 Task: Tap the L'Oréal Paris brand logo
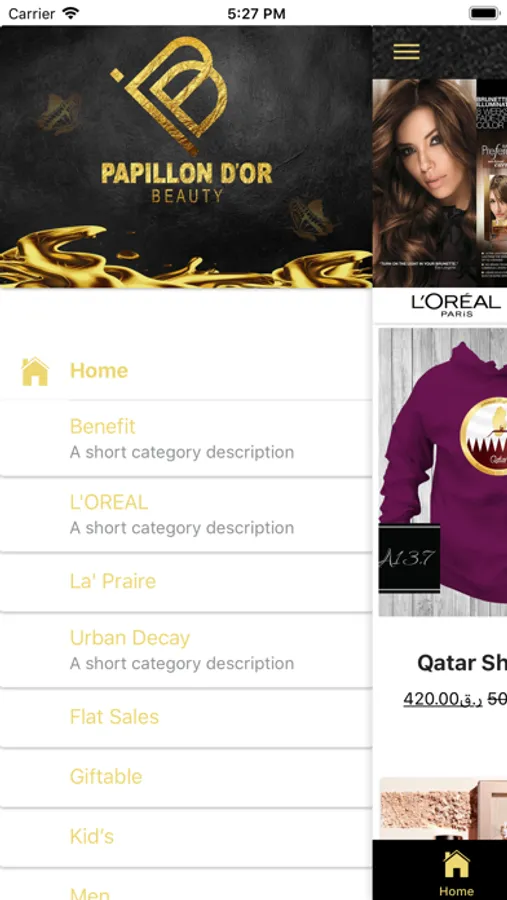click(456, 305)
